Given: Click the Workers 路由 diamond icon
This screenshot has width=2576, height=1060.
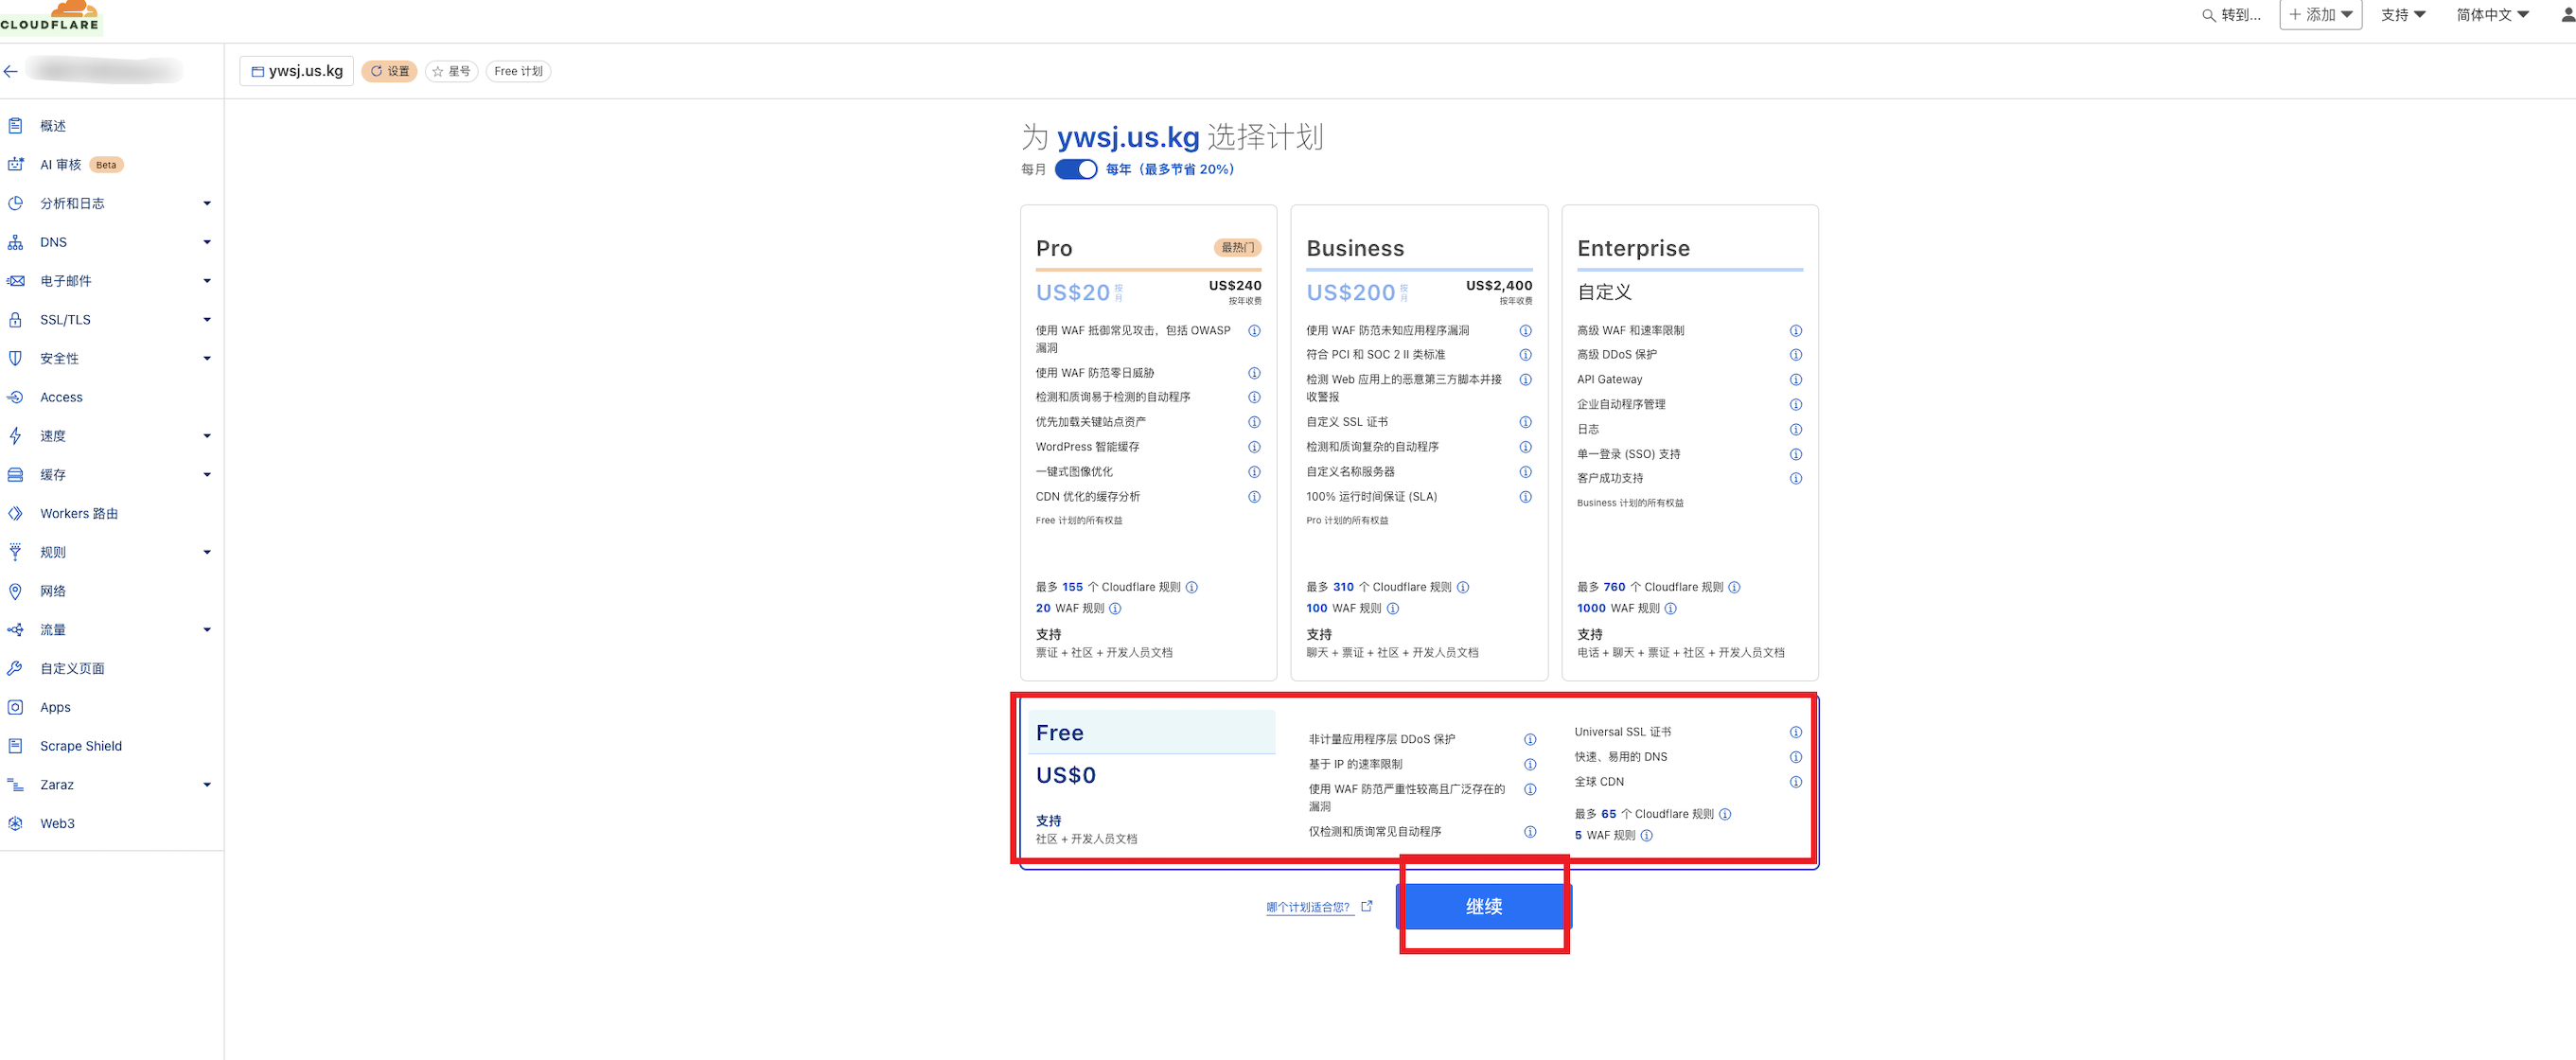Looking at the screenshot, I should click(x=15, y=513).
